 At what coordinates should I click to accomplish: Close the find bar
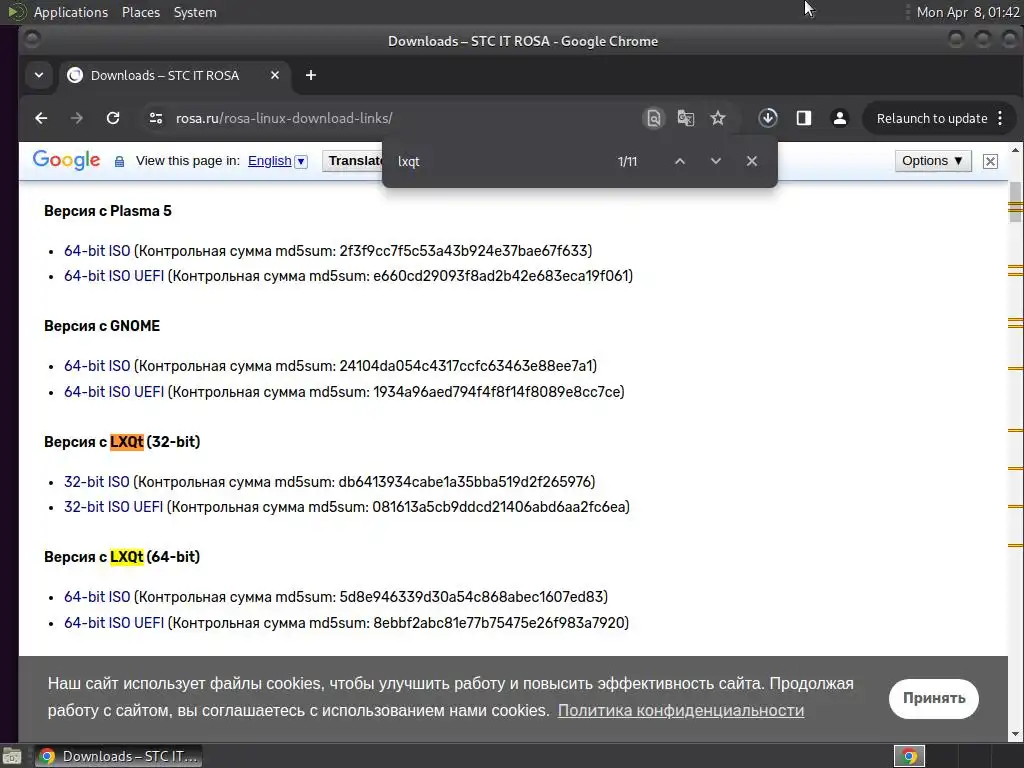(x=752, y=161)
